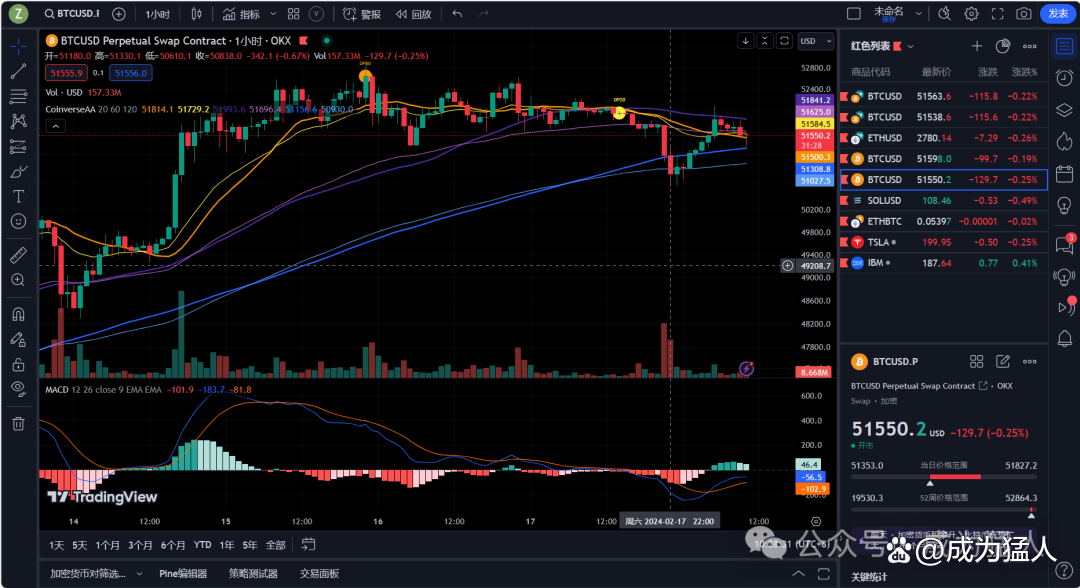
Task: Select the crosshair cursor tool
Action: click(19, 46)
